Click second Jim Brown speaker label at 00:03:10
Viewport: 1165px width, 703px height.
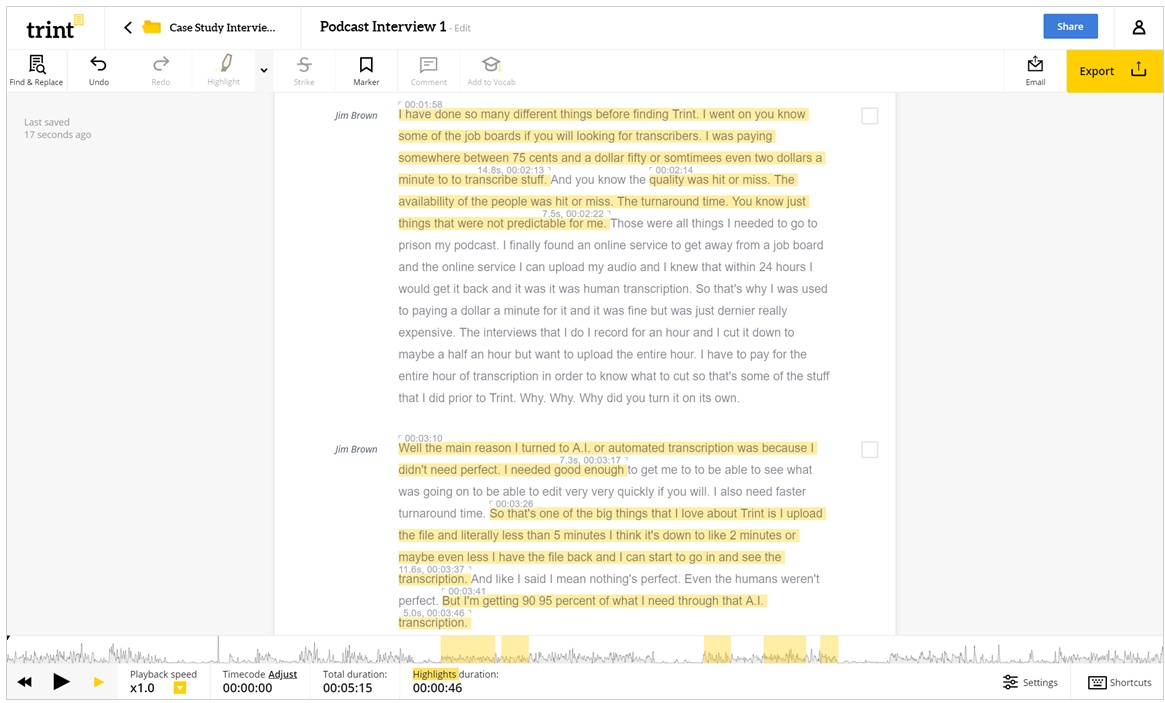click(x=356, y=449)
